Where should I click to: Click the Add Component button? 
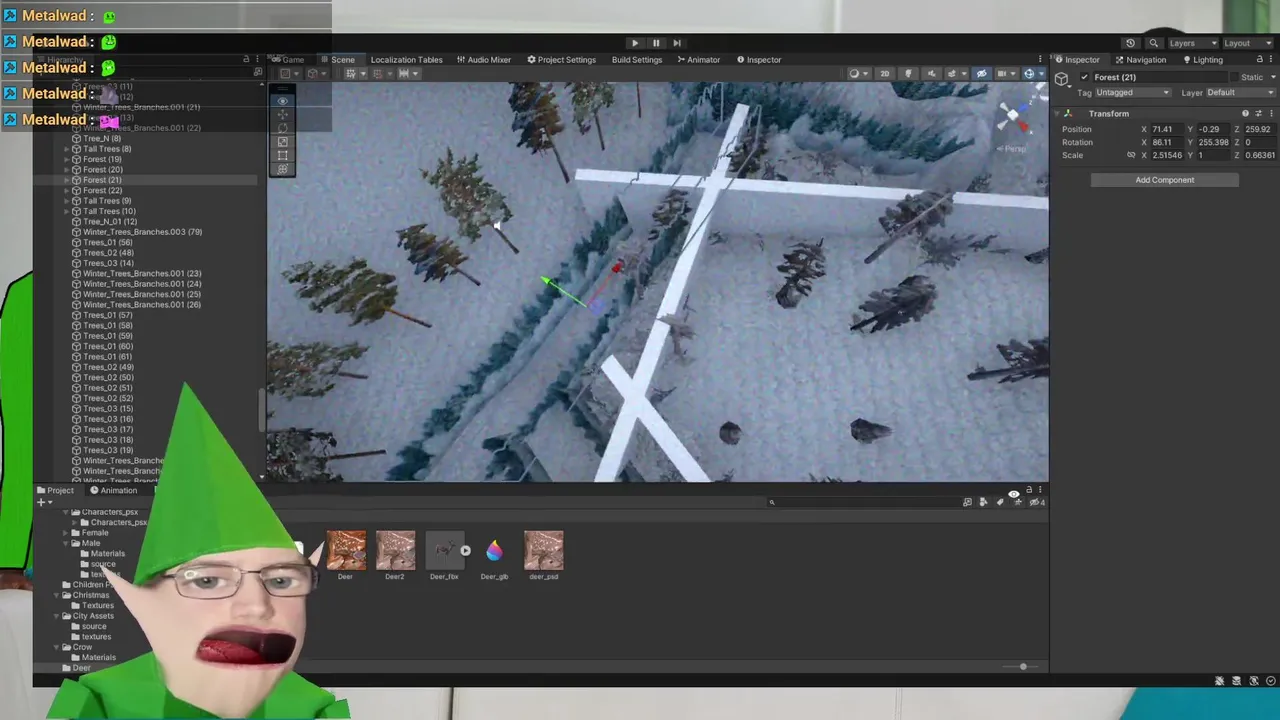point(1164,180)
